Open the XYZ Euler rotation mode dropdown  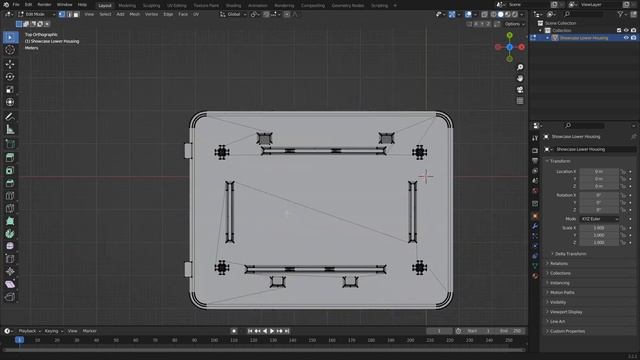pyautogui.click(x=599, y=219)
